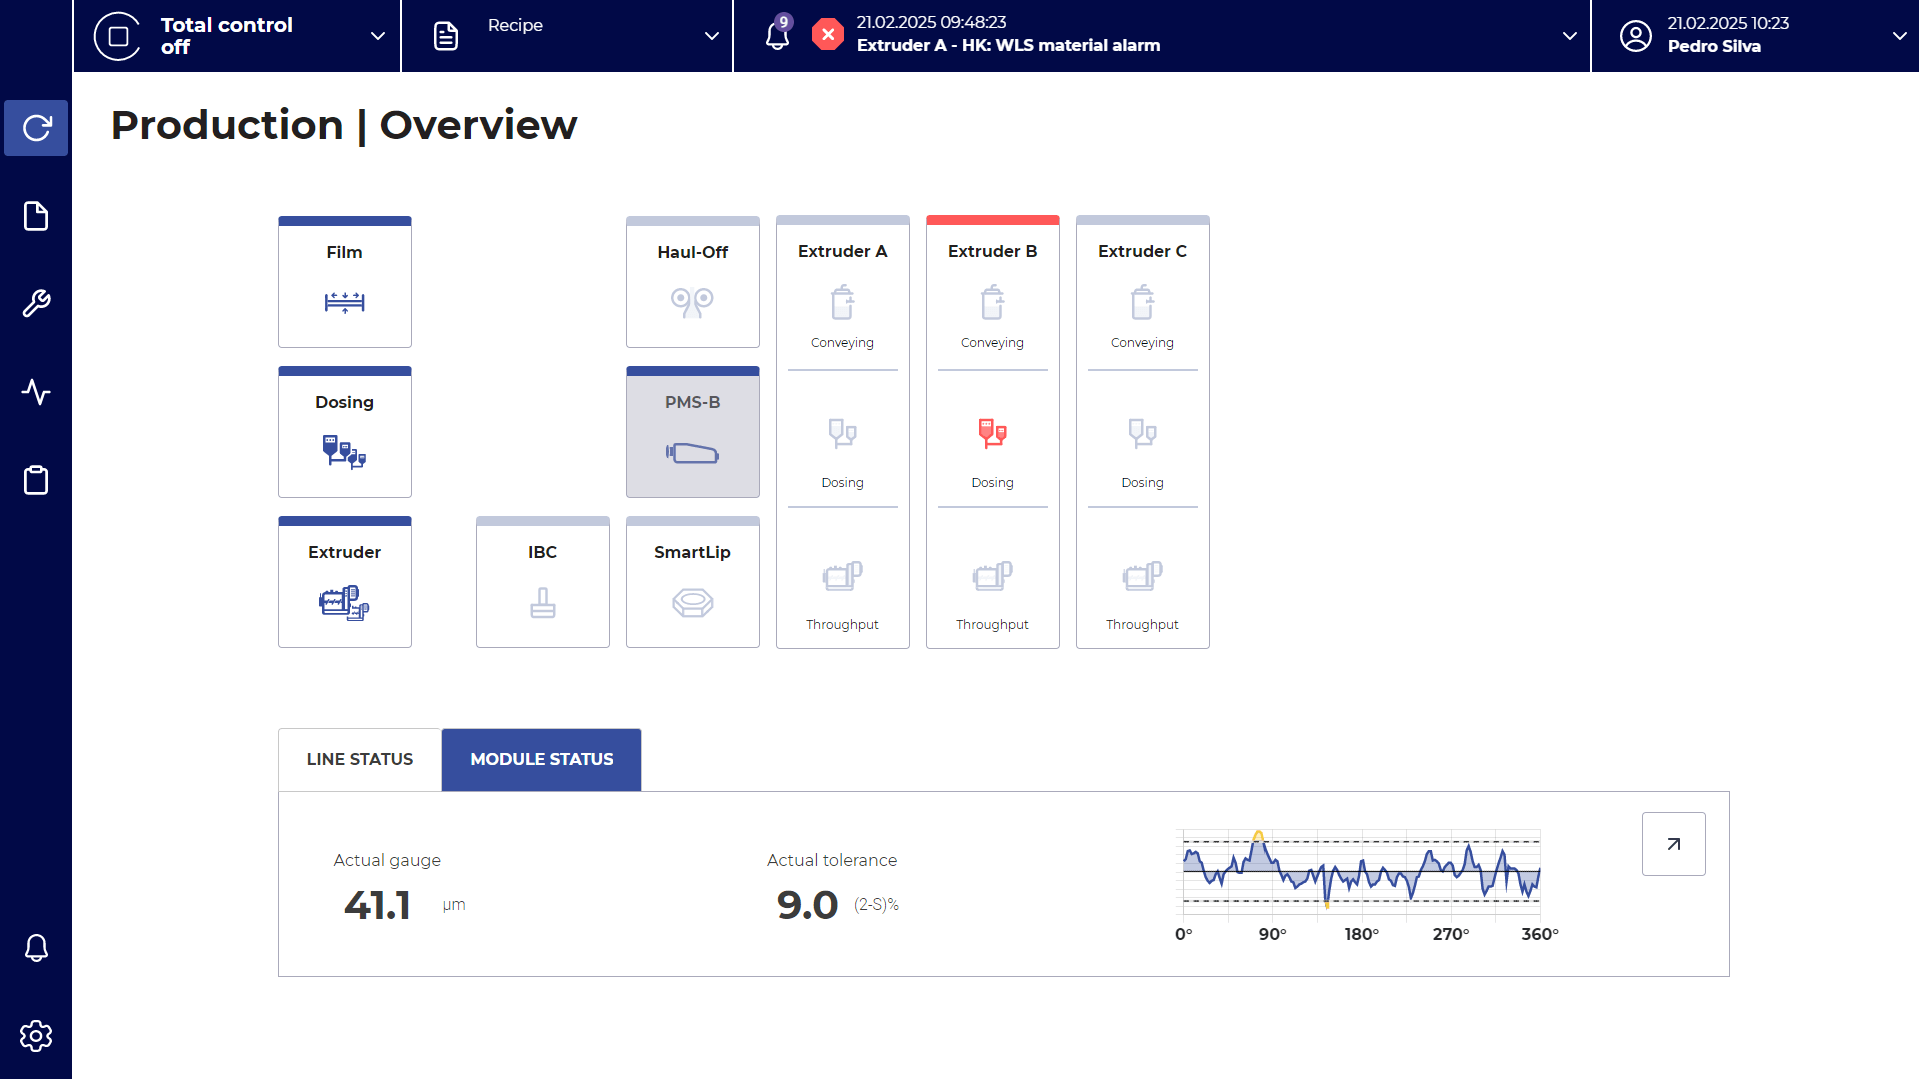
Task: Open the Haul-Off module tile
Action: (x=692, y=282)
